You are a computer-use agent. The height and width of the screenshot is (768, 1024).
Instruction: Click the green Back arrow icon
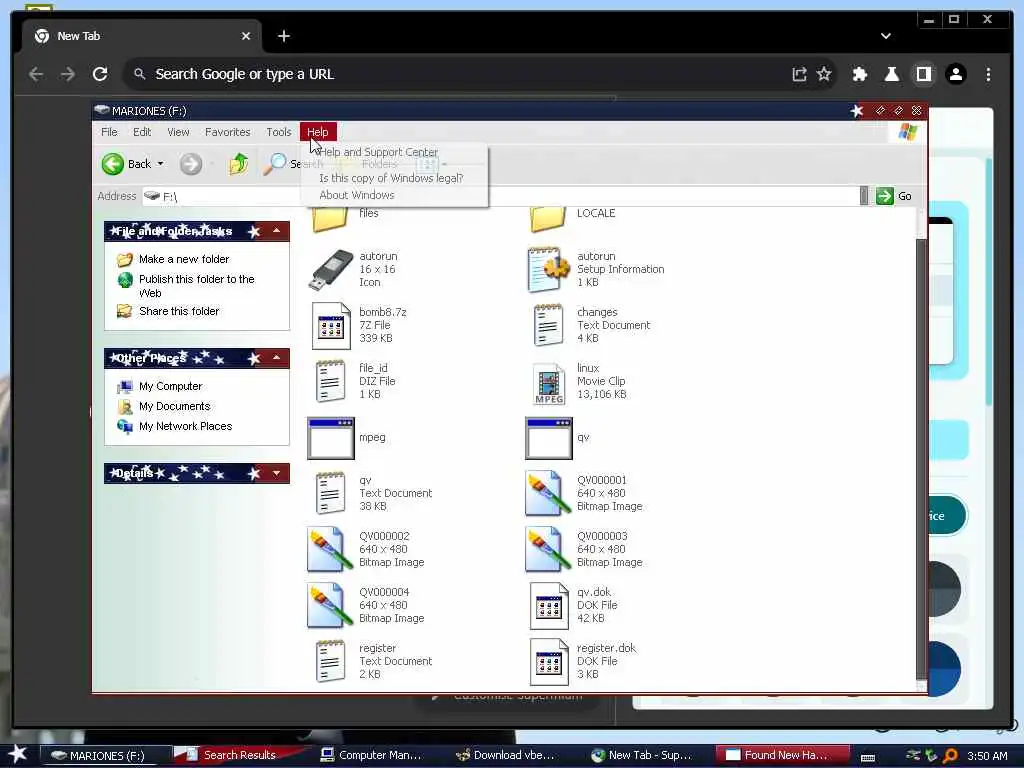click(112, 164)
